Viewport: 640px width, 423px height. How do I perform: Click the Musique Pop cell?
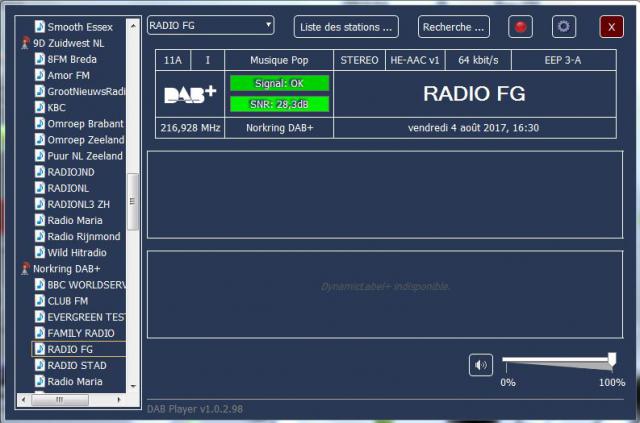tap(279, 60)
